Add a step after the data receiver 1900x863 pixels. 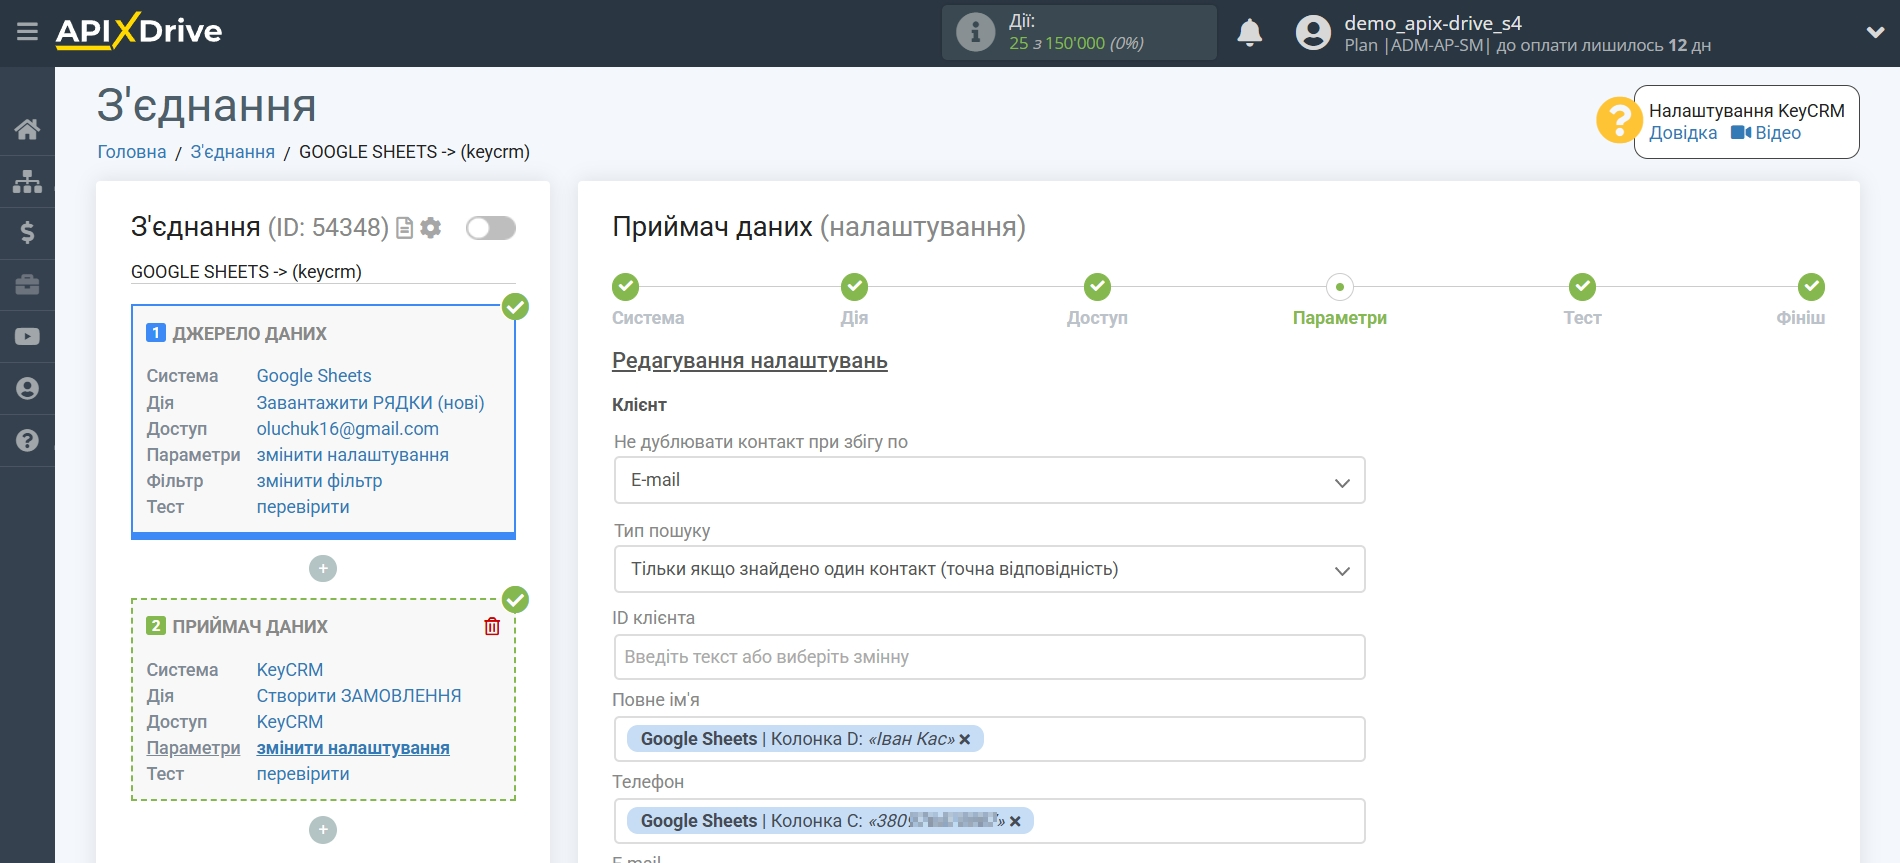point(323,830)
